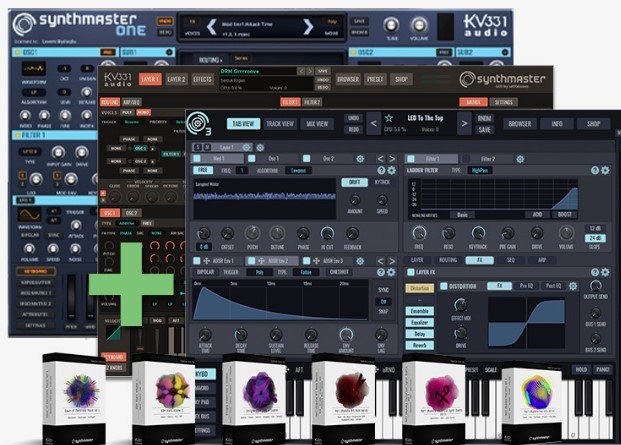
Task: Open the 0 dB volume value box
Action: (204, 247)
